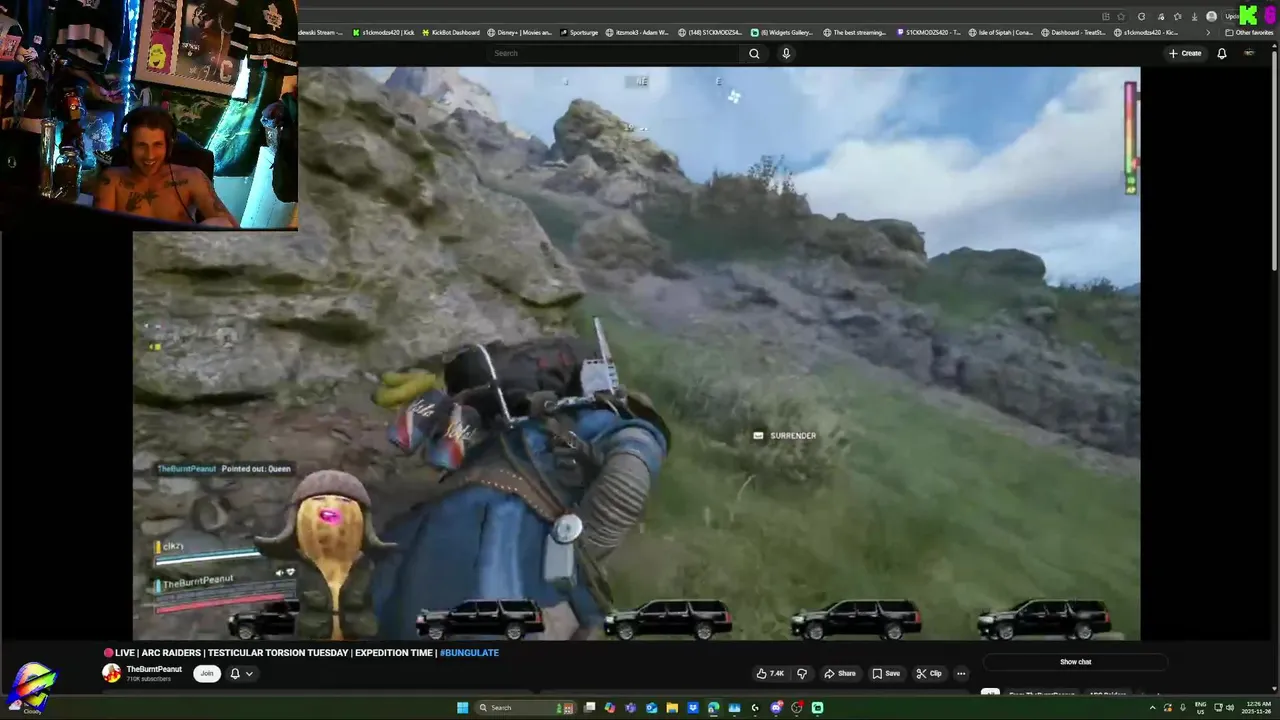This screenshot has width=1280, height=720.
Task: Click TheBurntPeanut channel name link
Action: click(x=154, y=669)
